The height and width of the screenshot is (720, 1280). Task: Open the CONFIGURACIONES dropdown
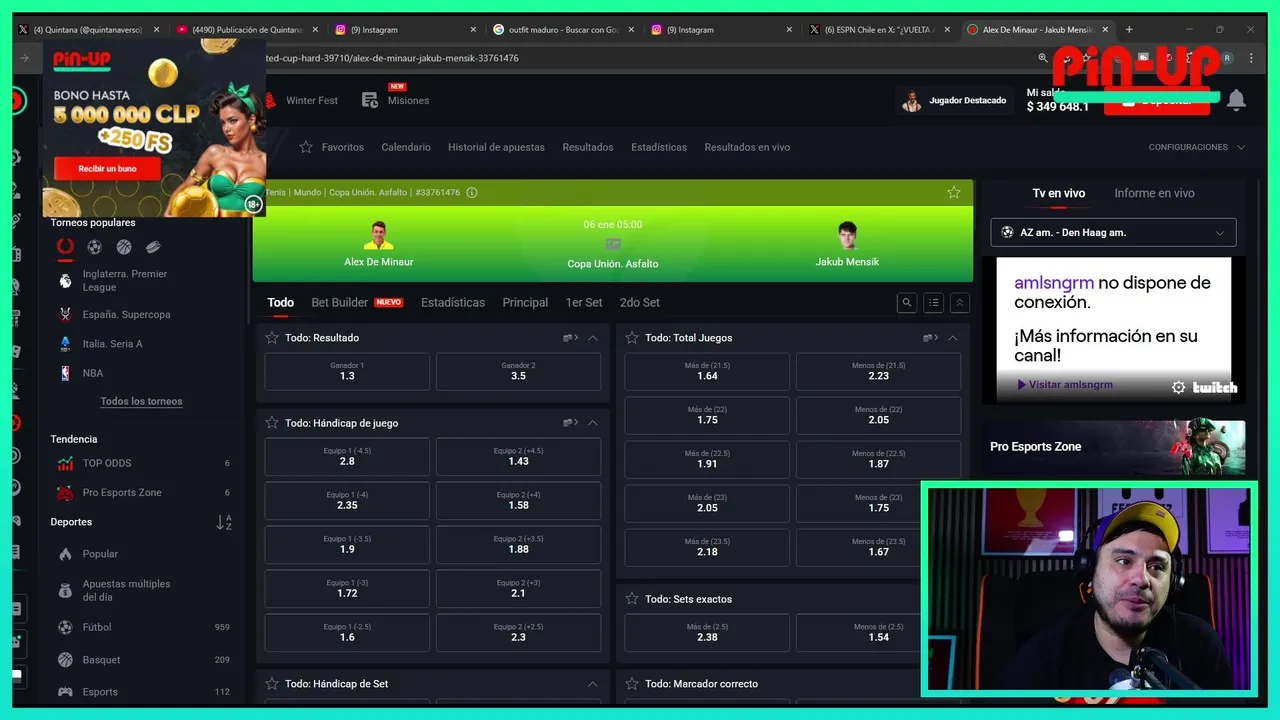1197,147
